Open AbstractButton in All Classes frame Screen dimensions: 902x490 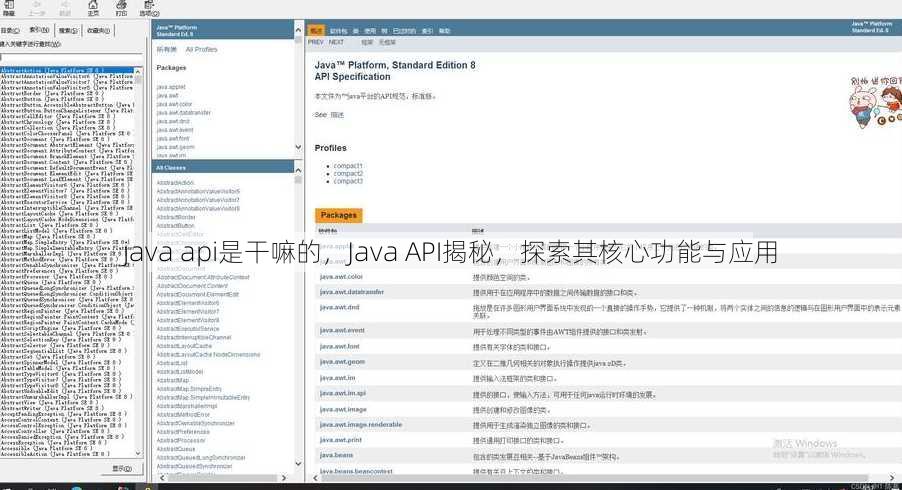pos(175,226)
